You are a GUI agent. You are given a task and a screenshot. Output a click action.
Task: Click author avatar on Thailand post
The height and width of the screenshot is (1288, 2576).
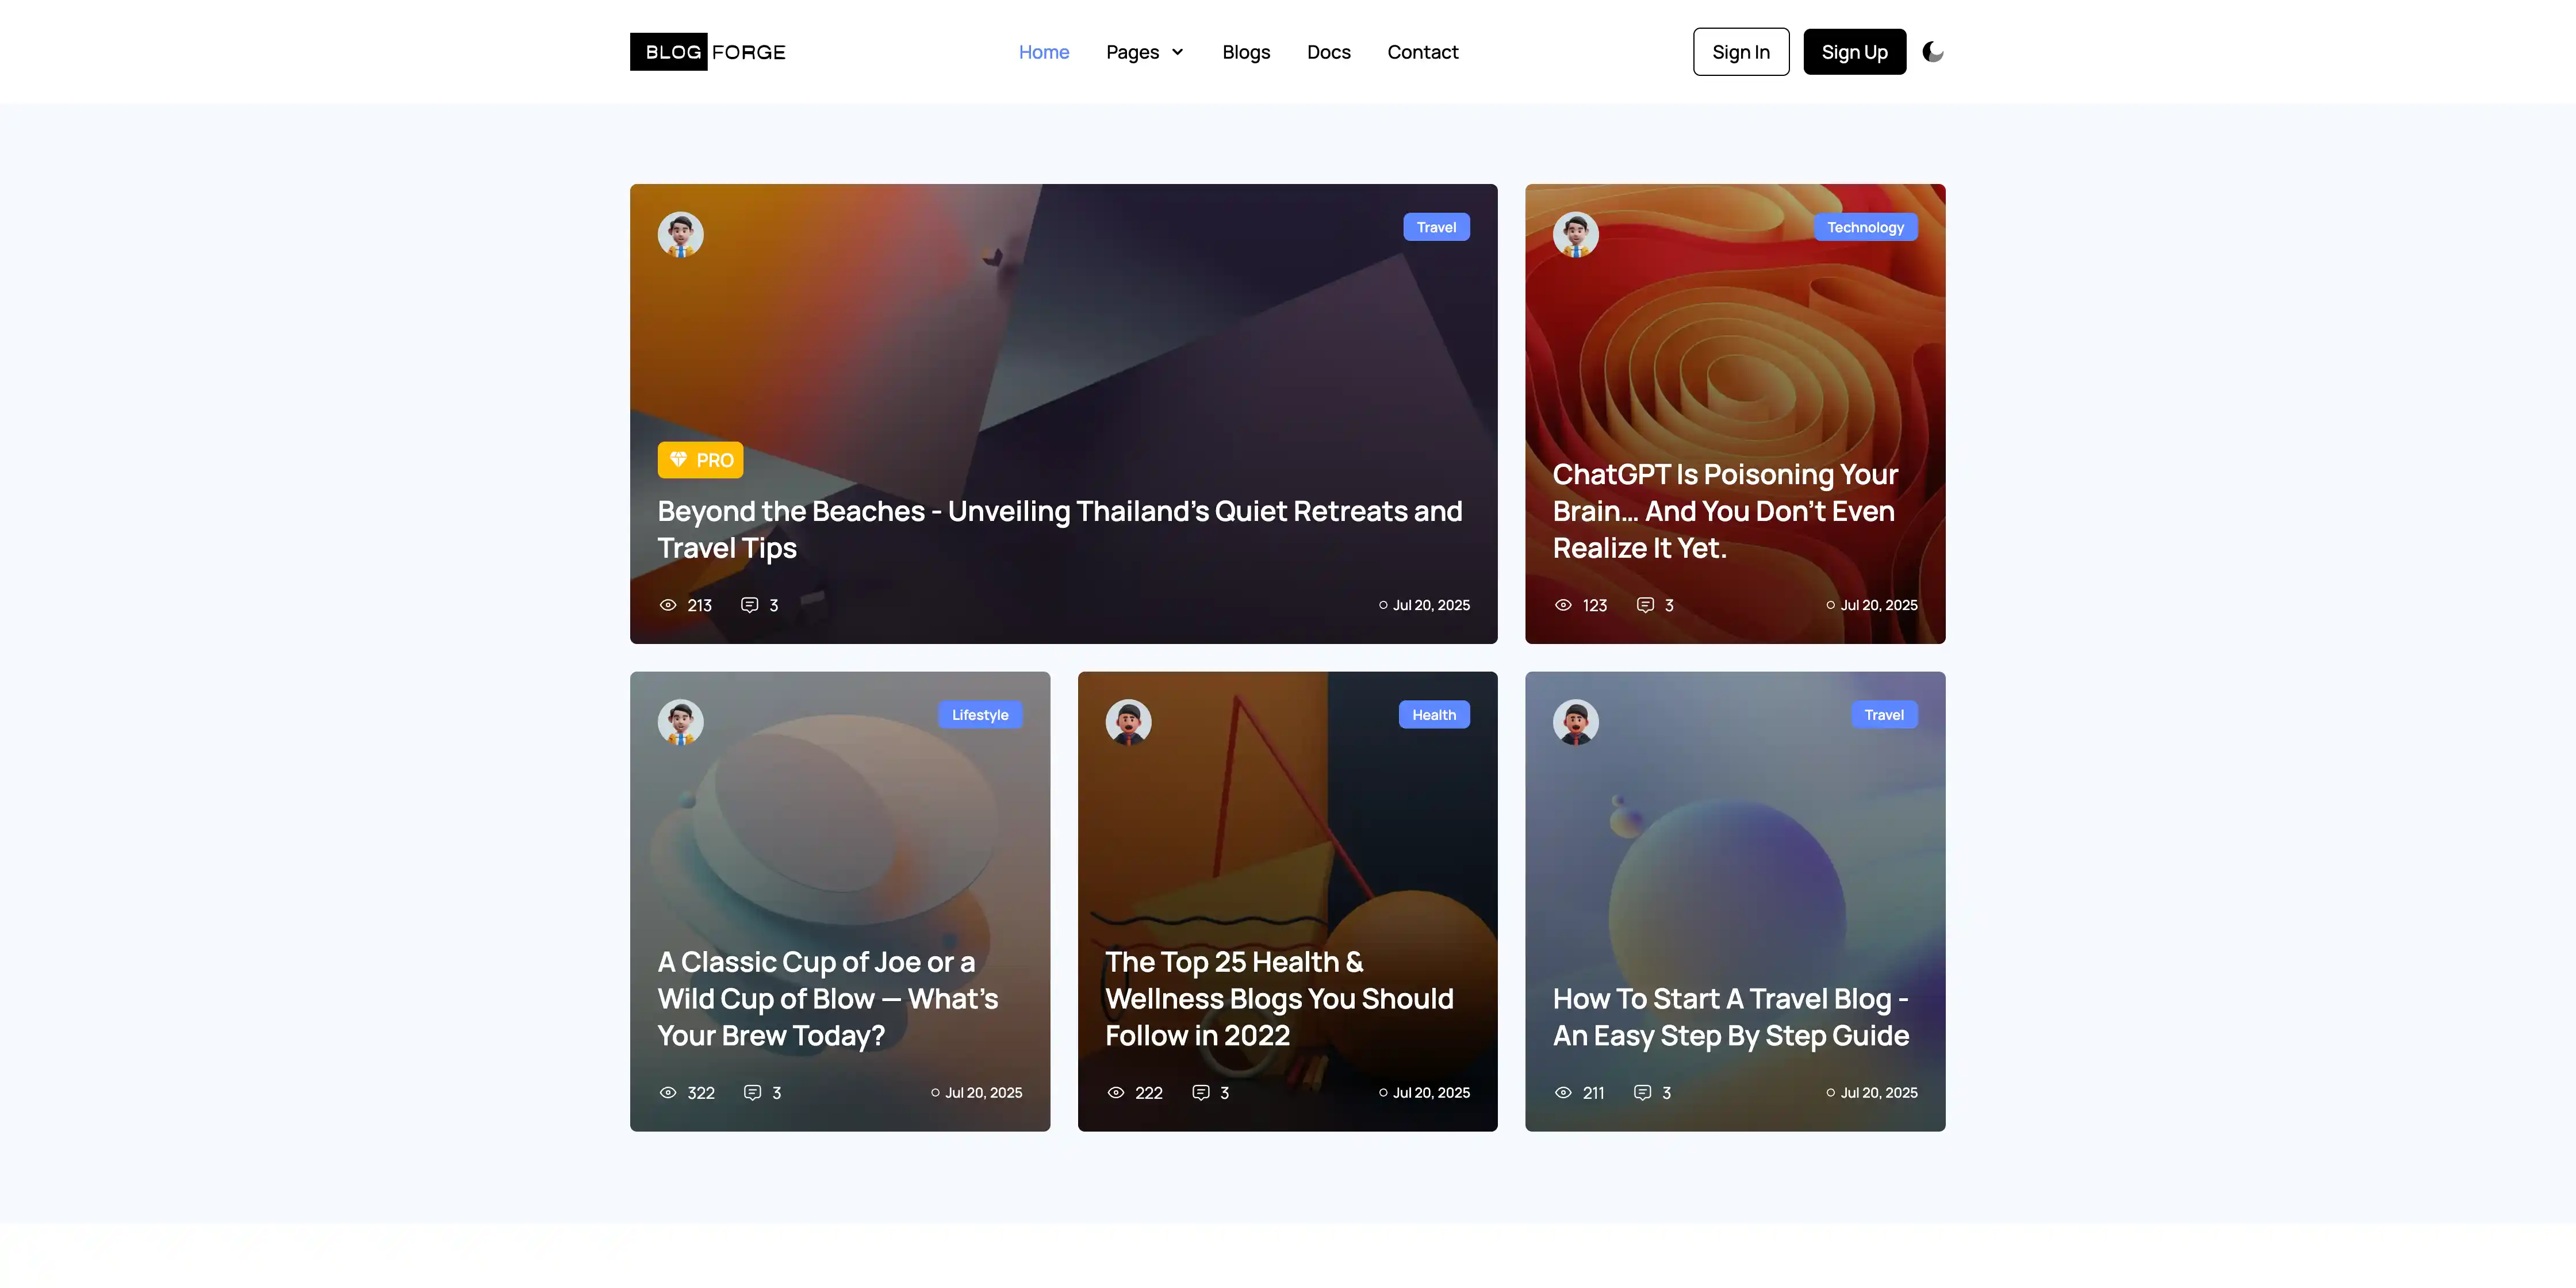[680, 235]
